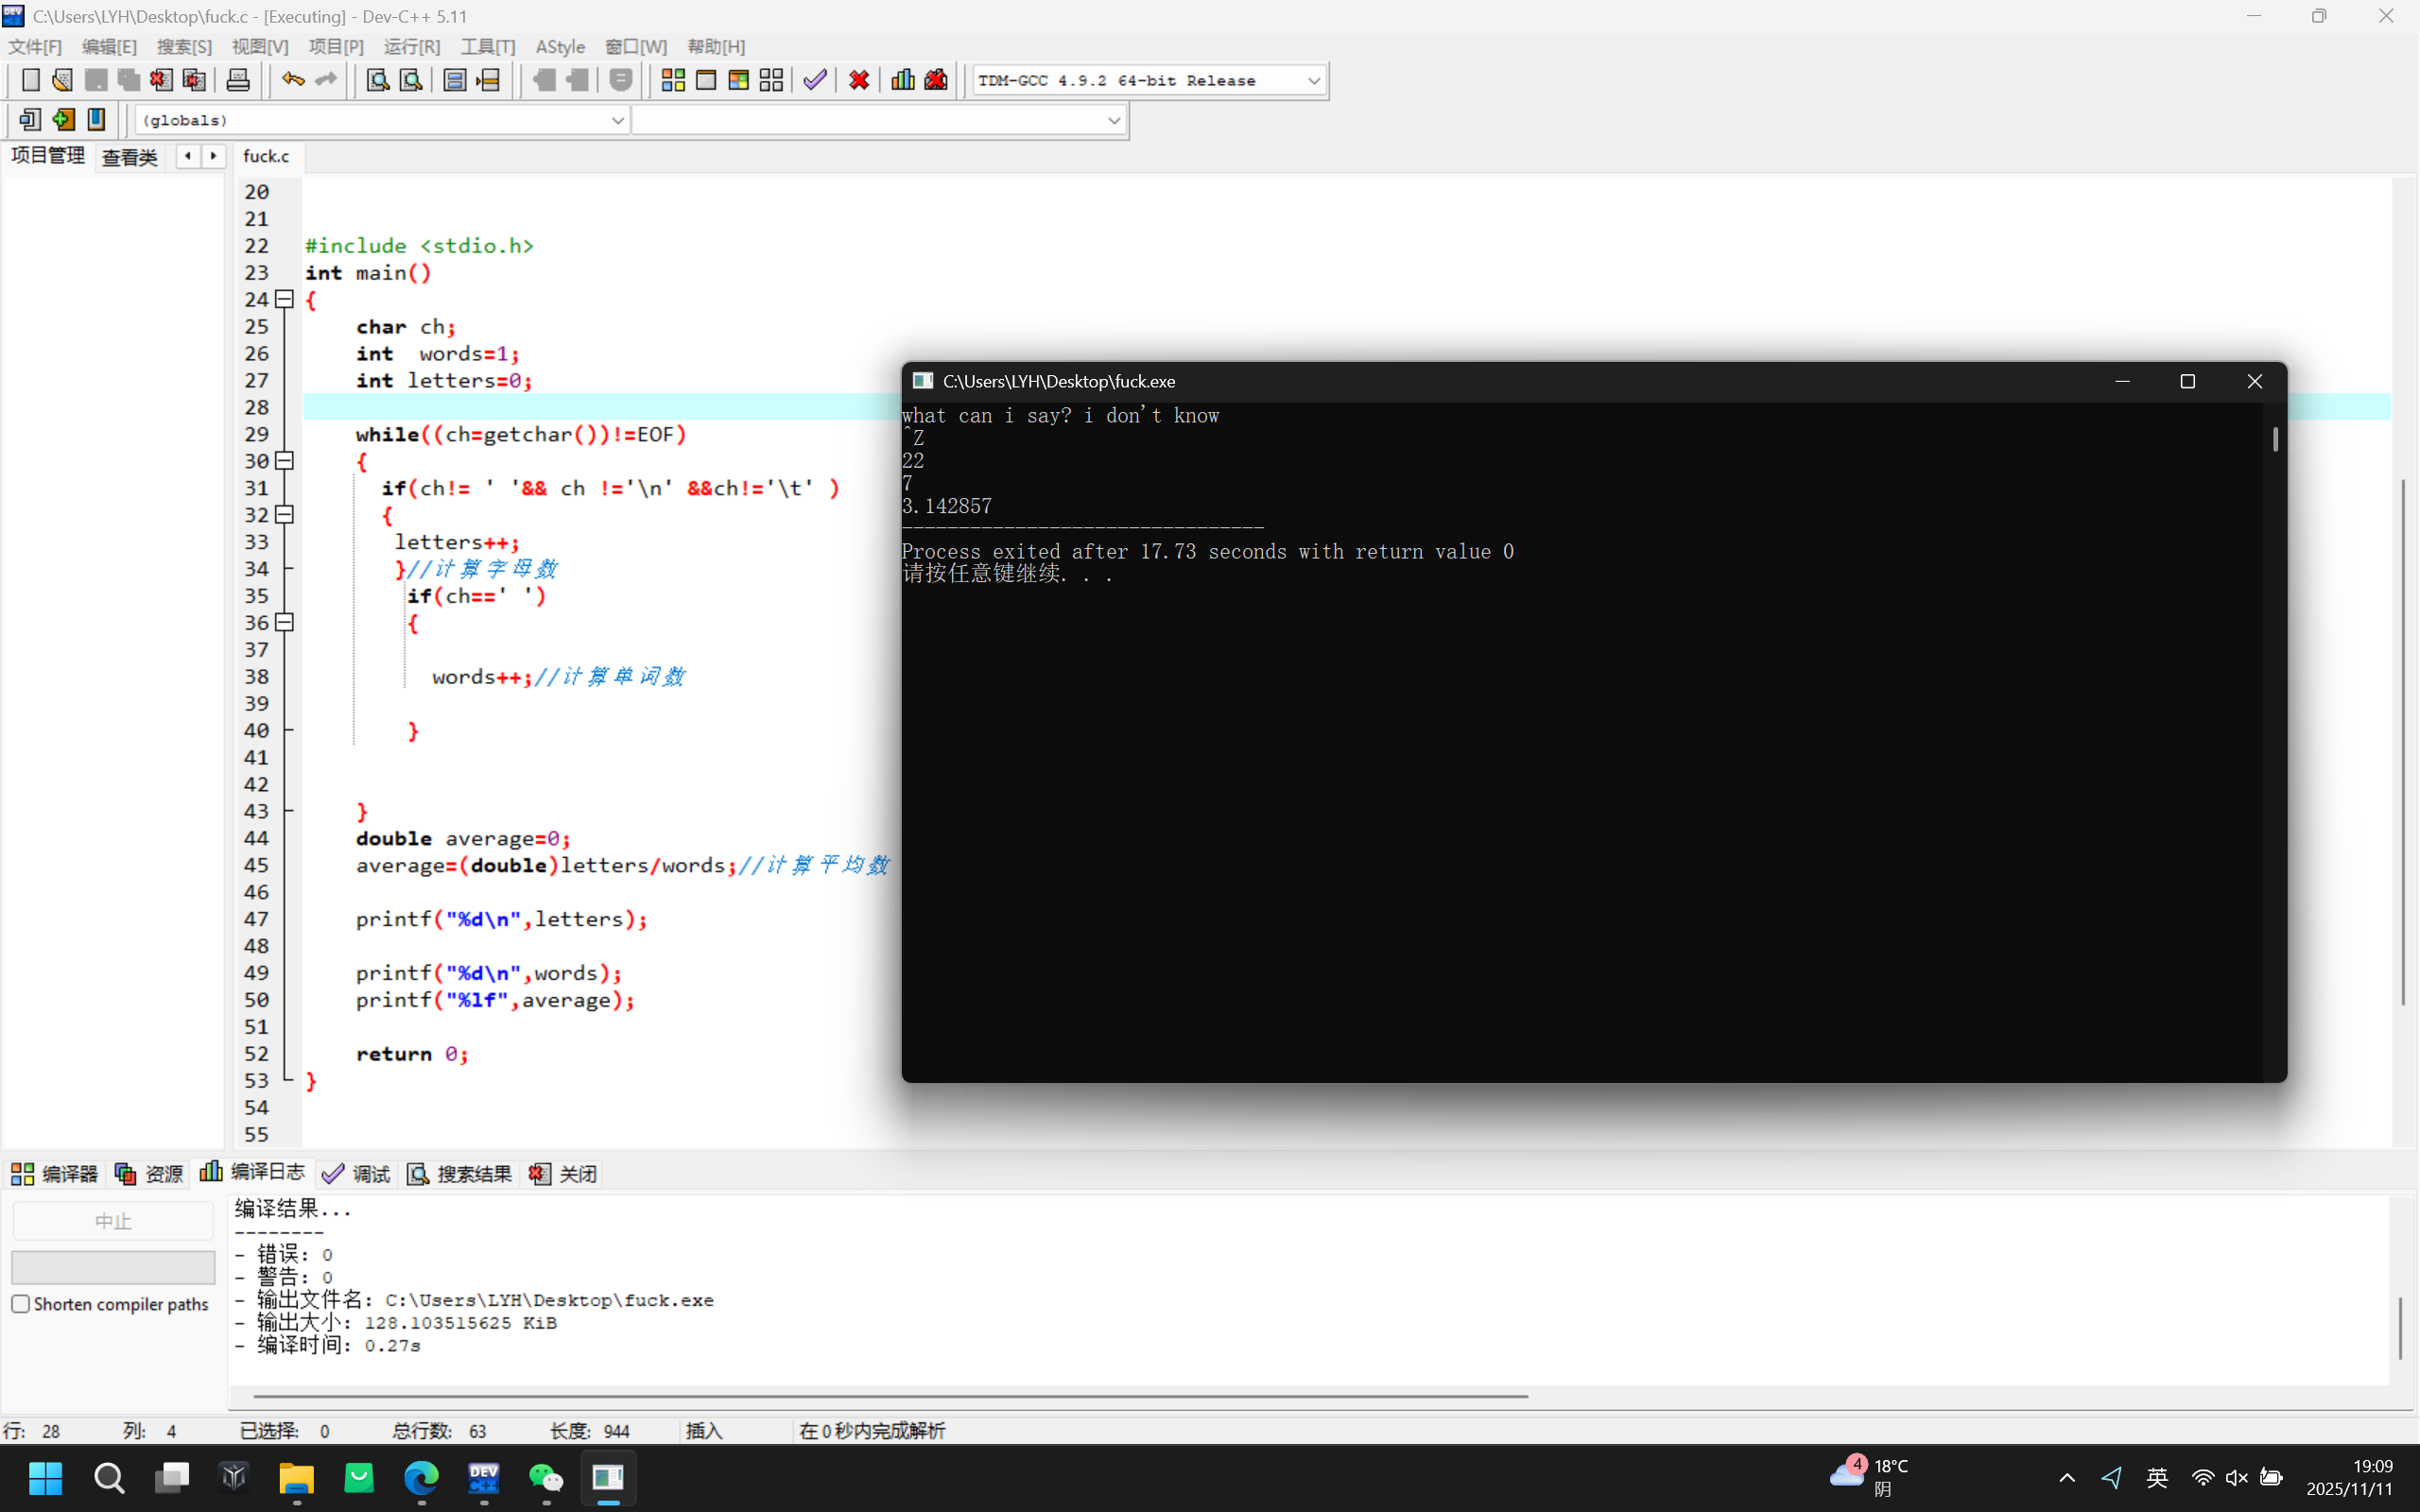Enable Shorten compiler paths checkbox
2420x1512 pixels.
click(21, 1304)
